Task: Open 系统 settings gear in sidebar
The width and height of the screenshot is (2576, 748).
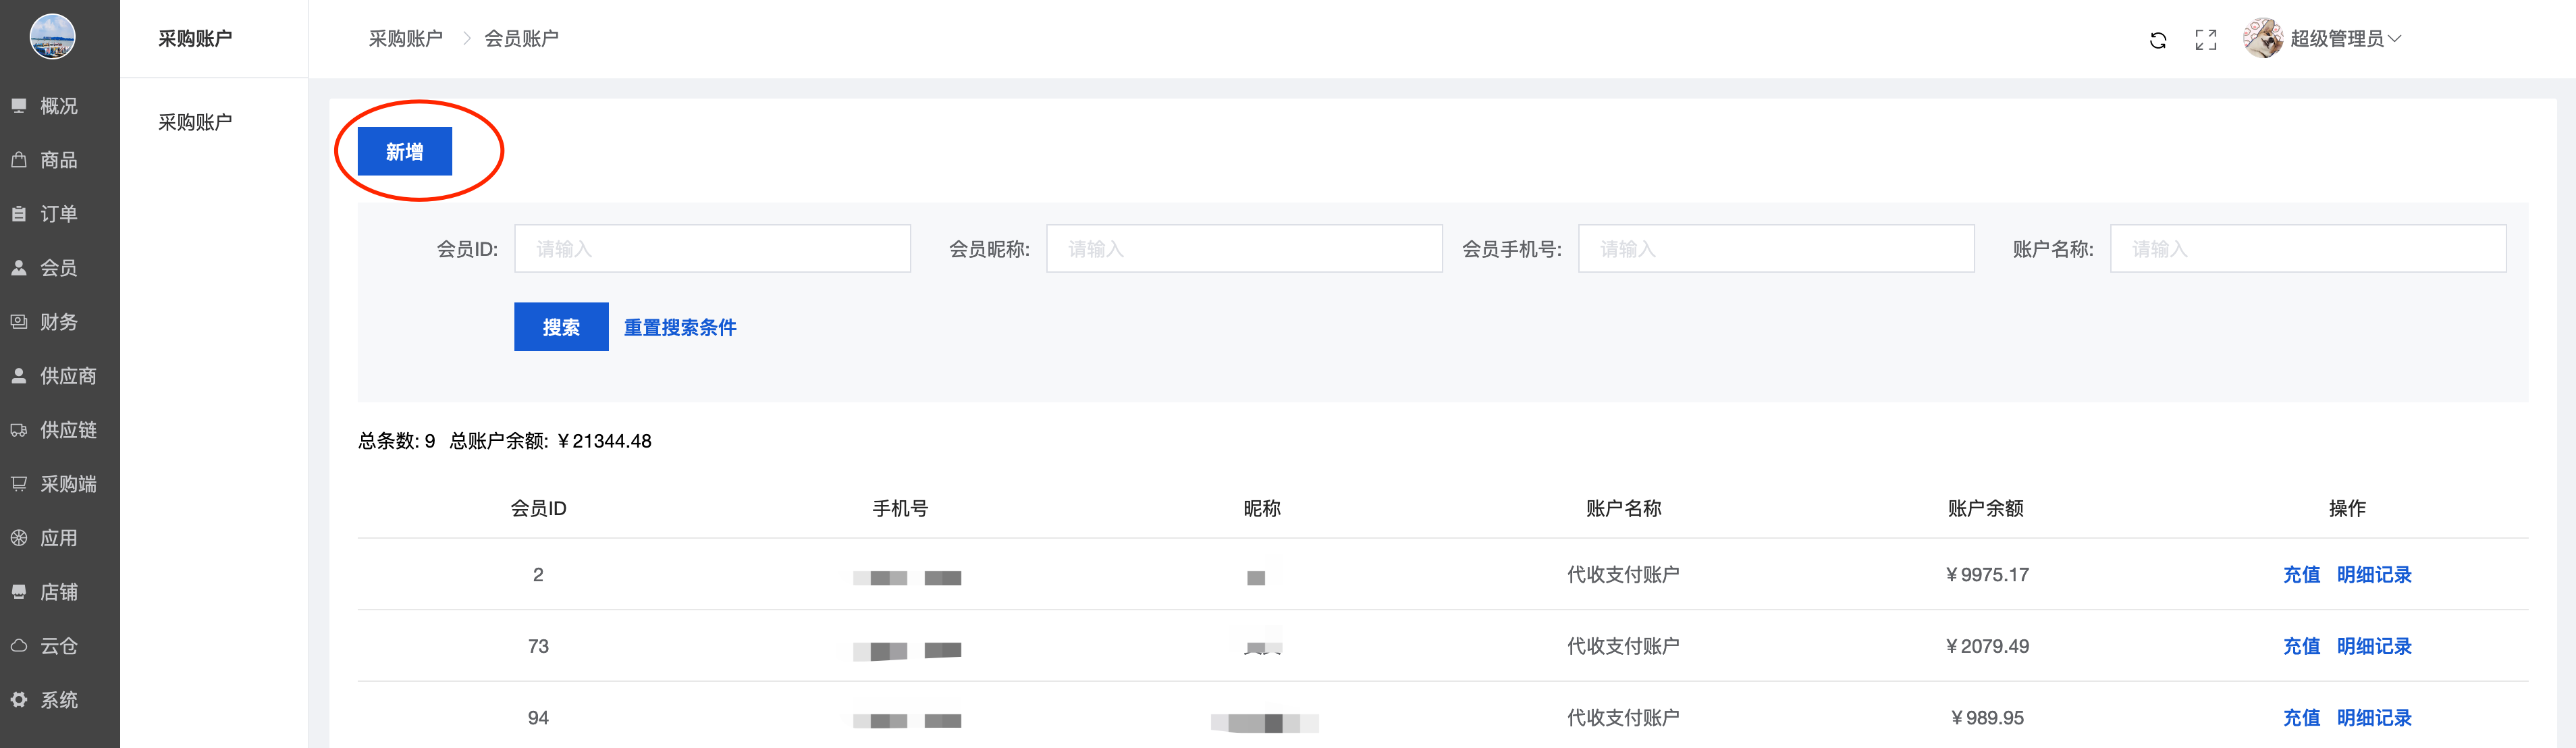Action: 58,700
